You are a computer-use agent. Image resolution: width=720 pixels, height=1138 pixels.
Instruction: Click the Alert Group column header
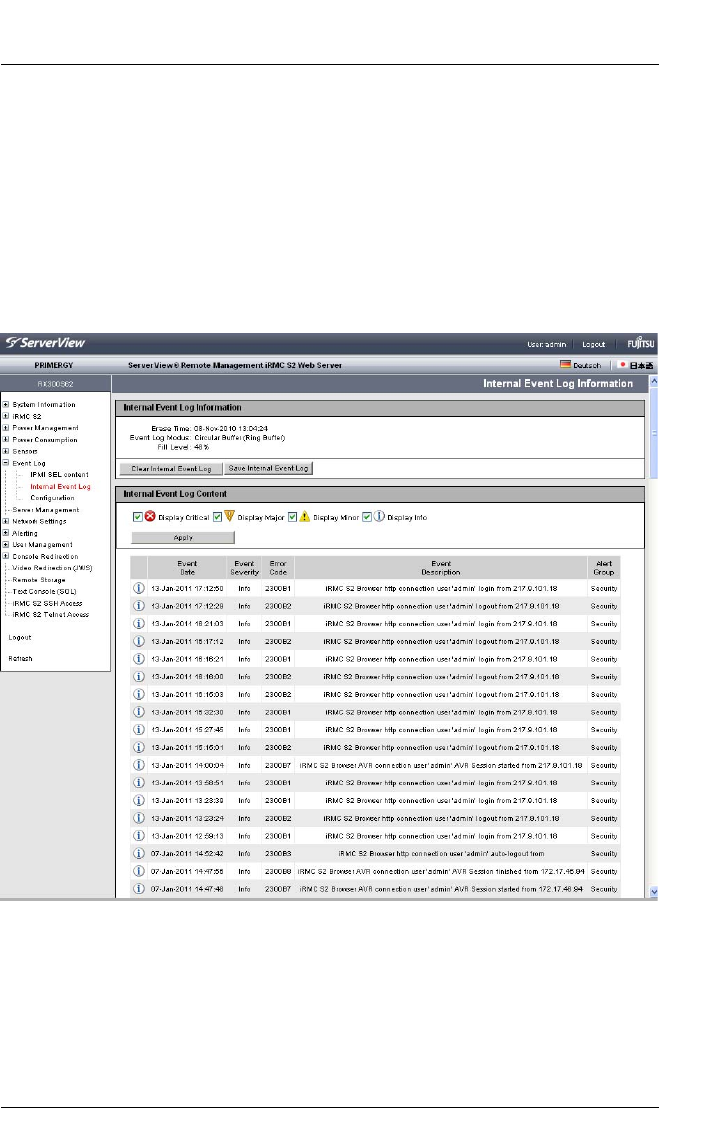pos(604,568)
